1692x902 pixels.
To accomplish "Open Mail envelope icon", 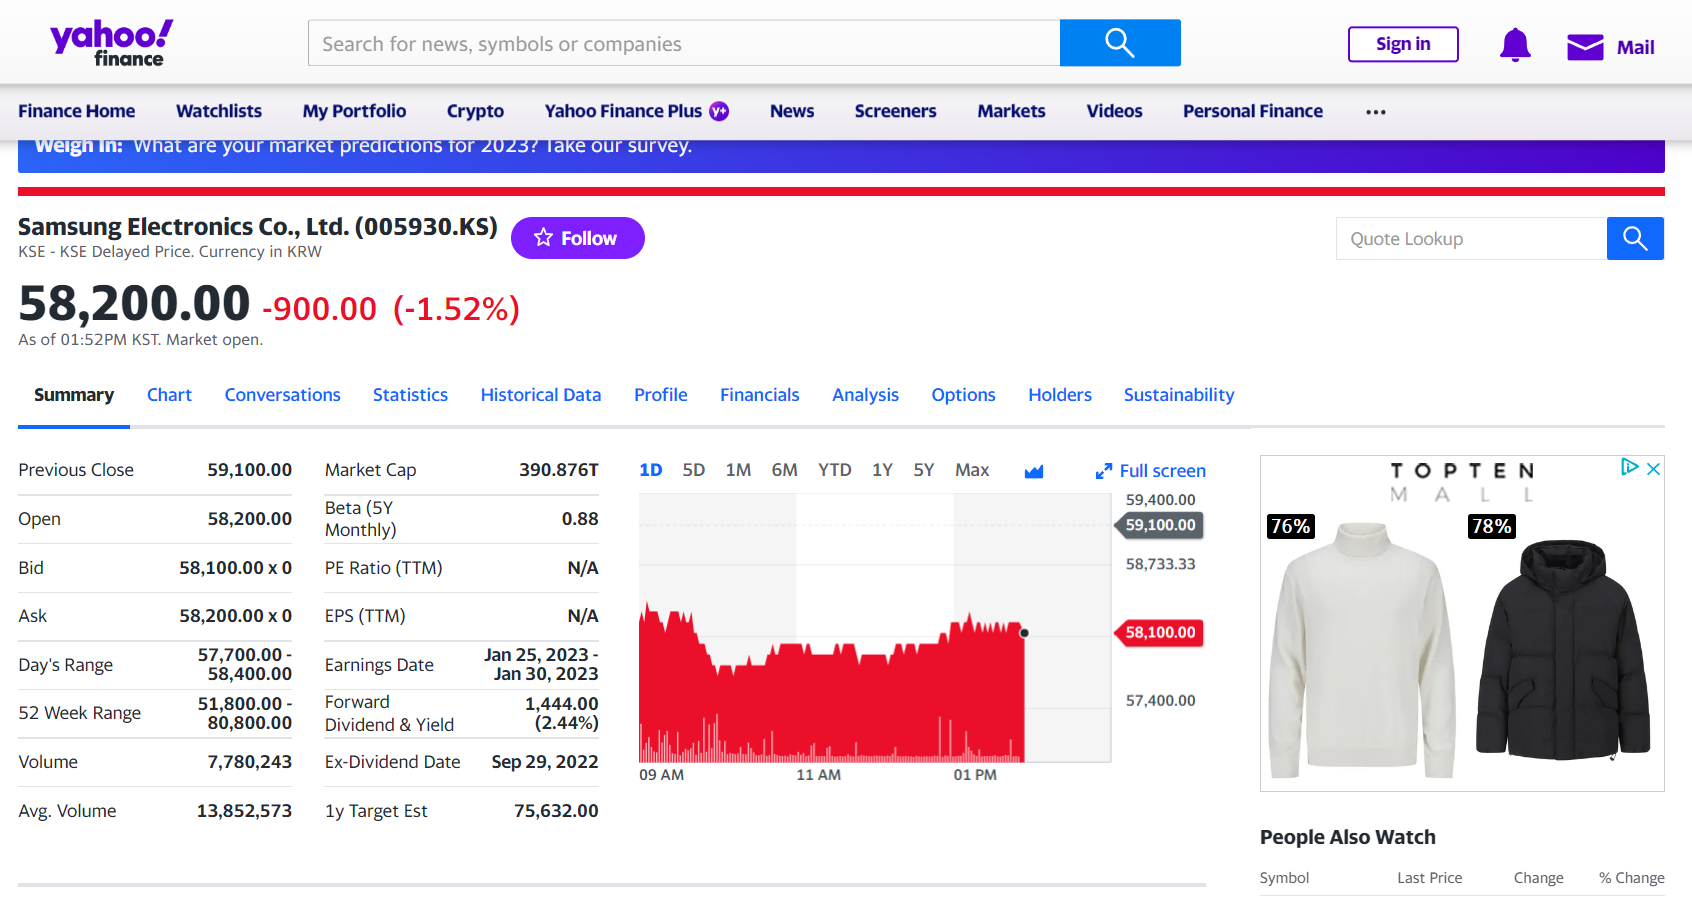I will pos(1585,47).
